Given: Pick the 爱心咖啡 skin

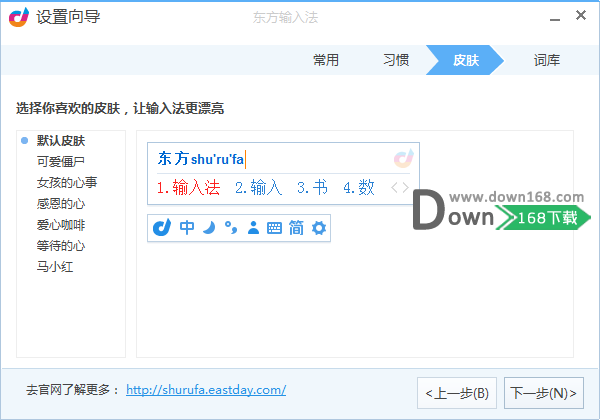Looking at the screenshot, I should [x=60, y=225].
